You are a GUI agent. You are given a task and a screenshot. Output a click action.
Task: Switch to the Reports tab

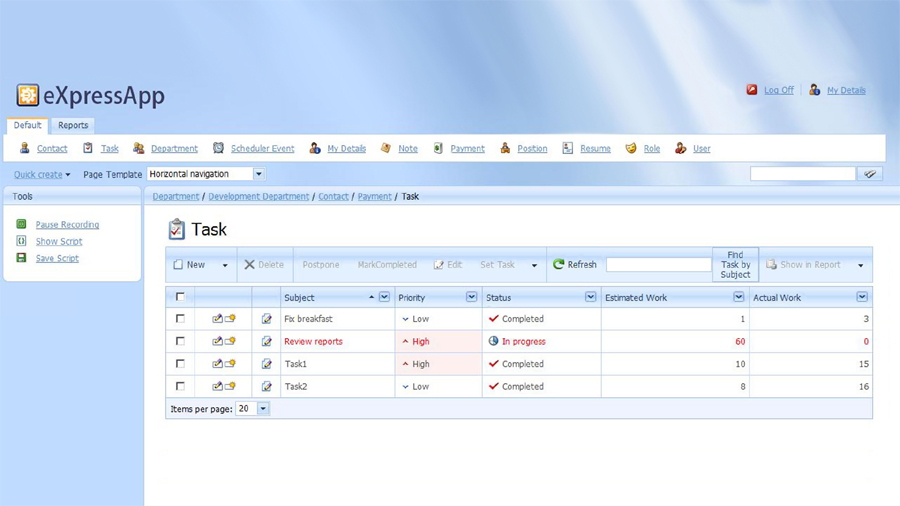[73, 125]
